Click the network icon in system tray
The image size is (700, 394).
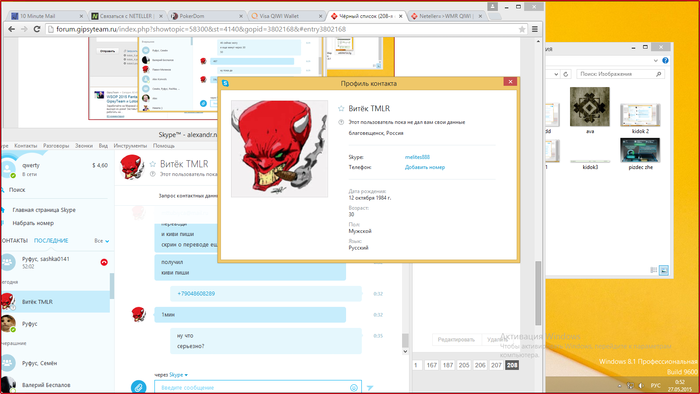(x=630, y=385)
